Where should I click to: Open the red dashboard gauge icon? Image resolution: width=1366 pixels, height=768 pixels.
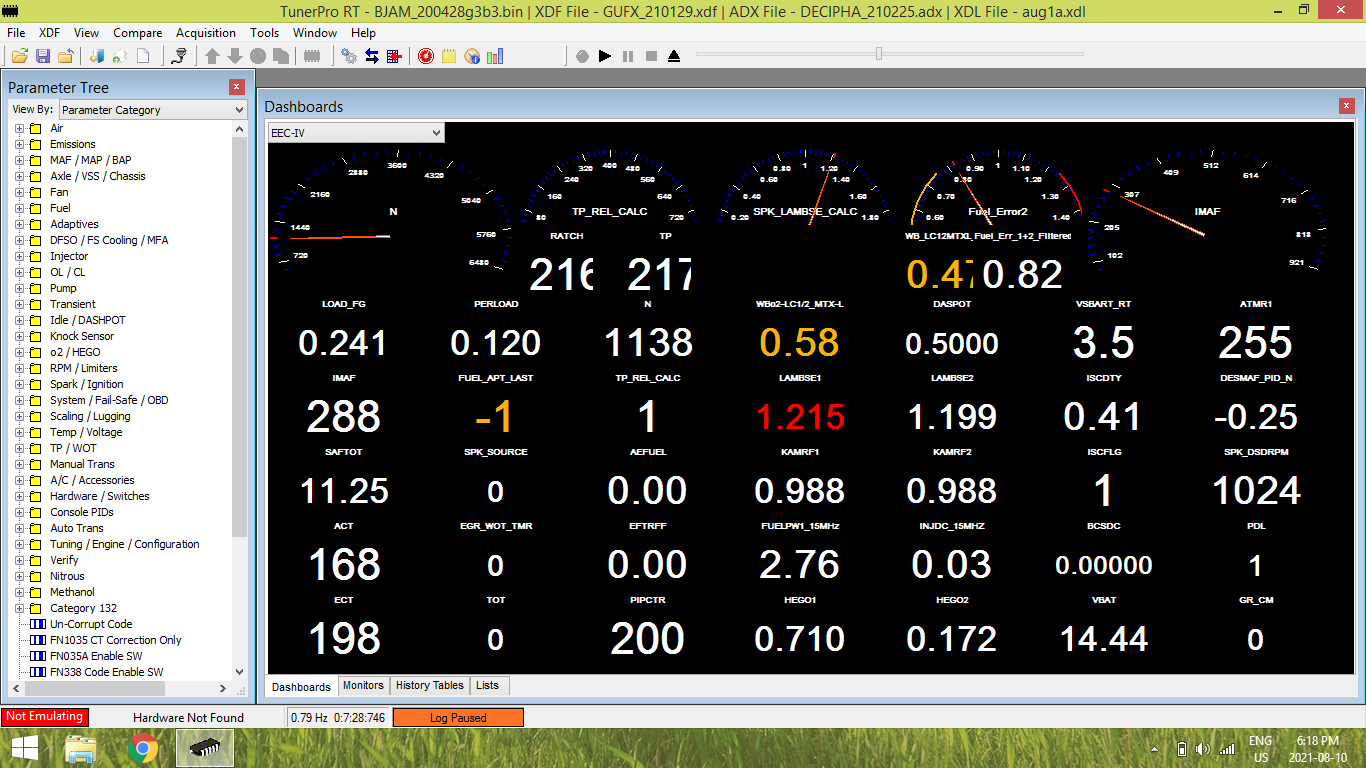click(x=425, y=56)
